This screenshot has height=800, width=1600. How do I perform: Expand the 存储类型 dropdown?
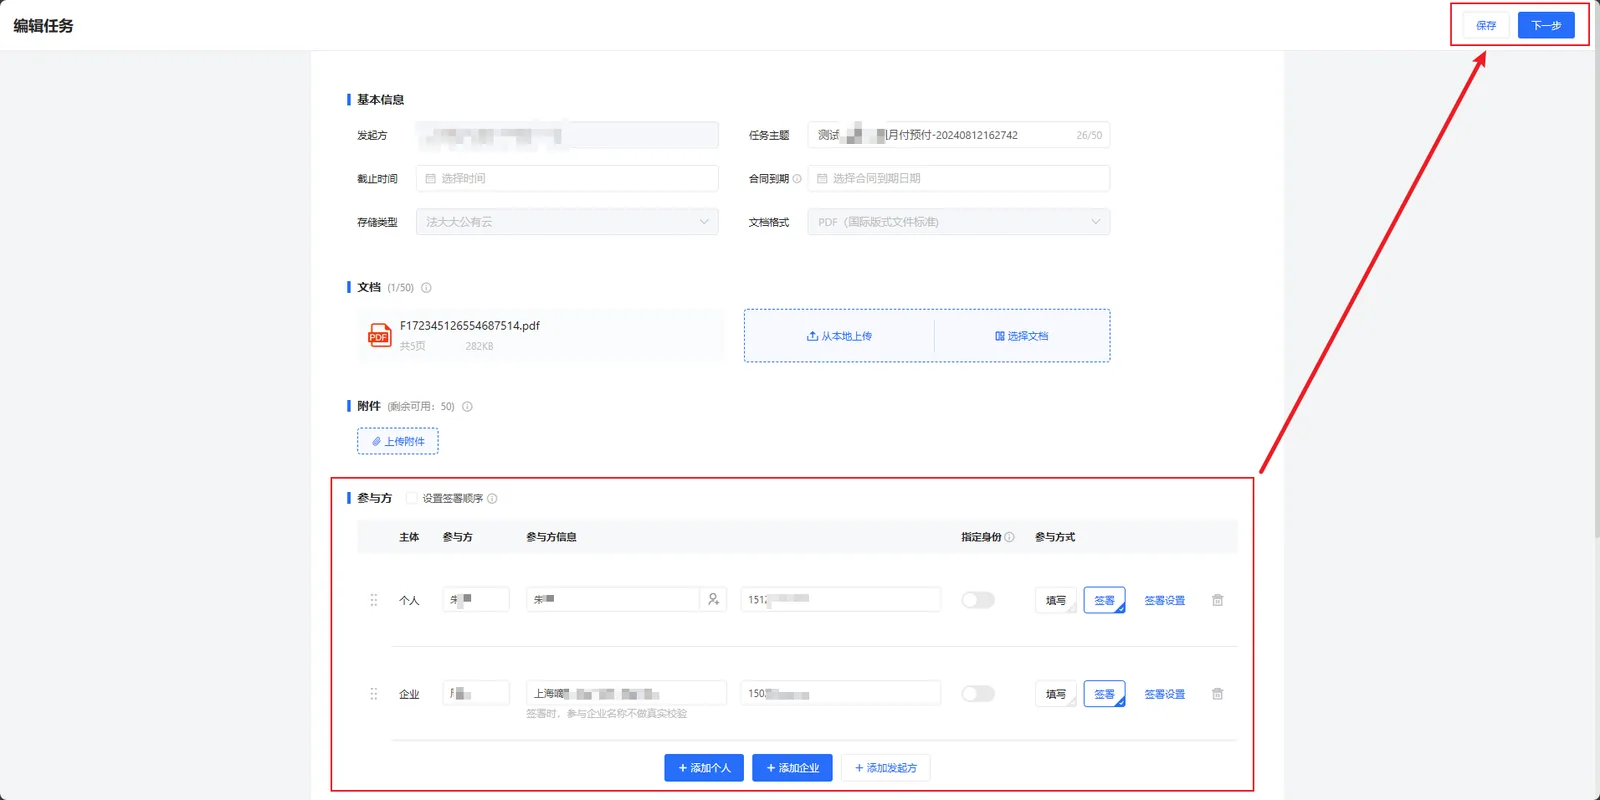tap(567, 222)
